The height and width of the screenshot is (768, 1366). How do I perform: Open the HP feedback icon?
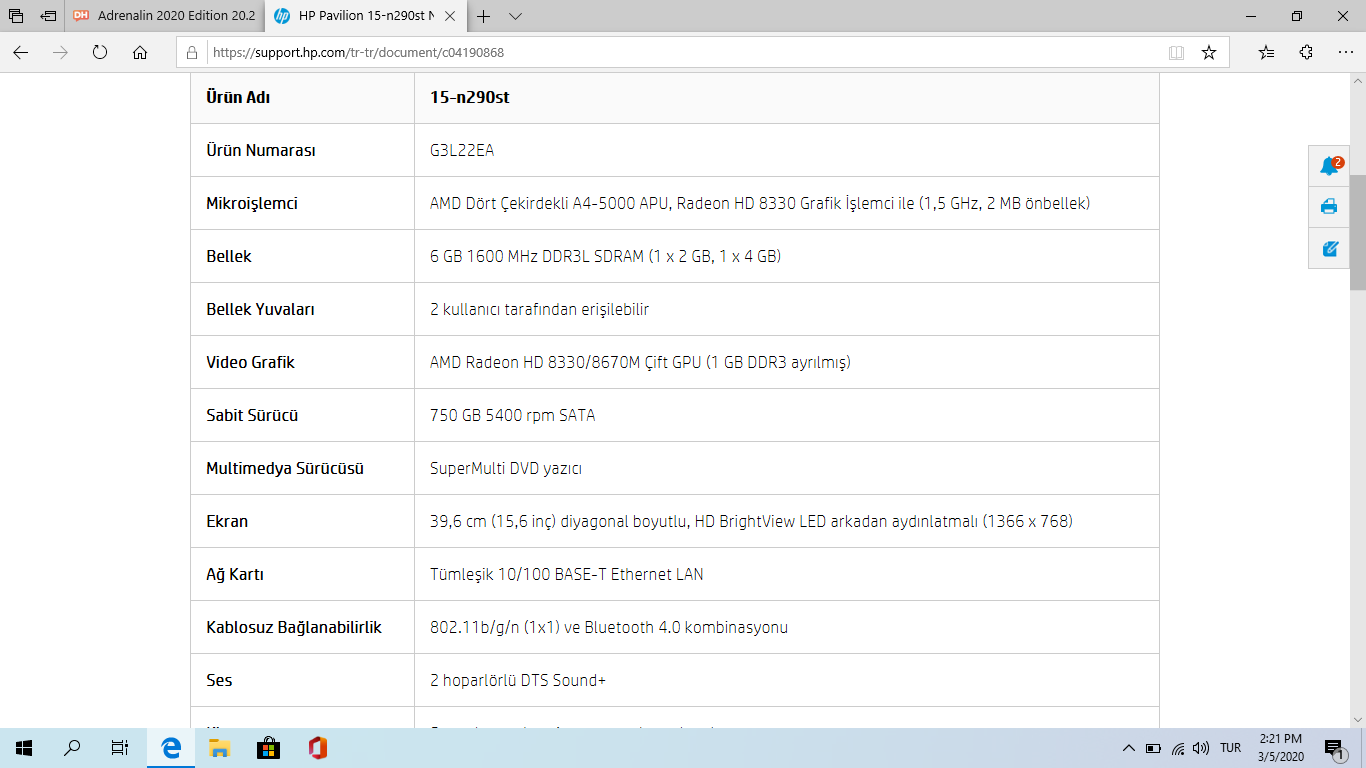(1330, 248)
